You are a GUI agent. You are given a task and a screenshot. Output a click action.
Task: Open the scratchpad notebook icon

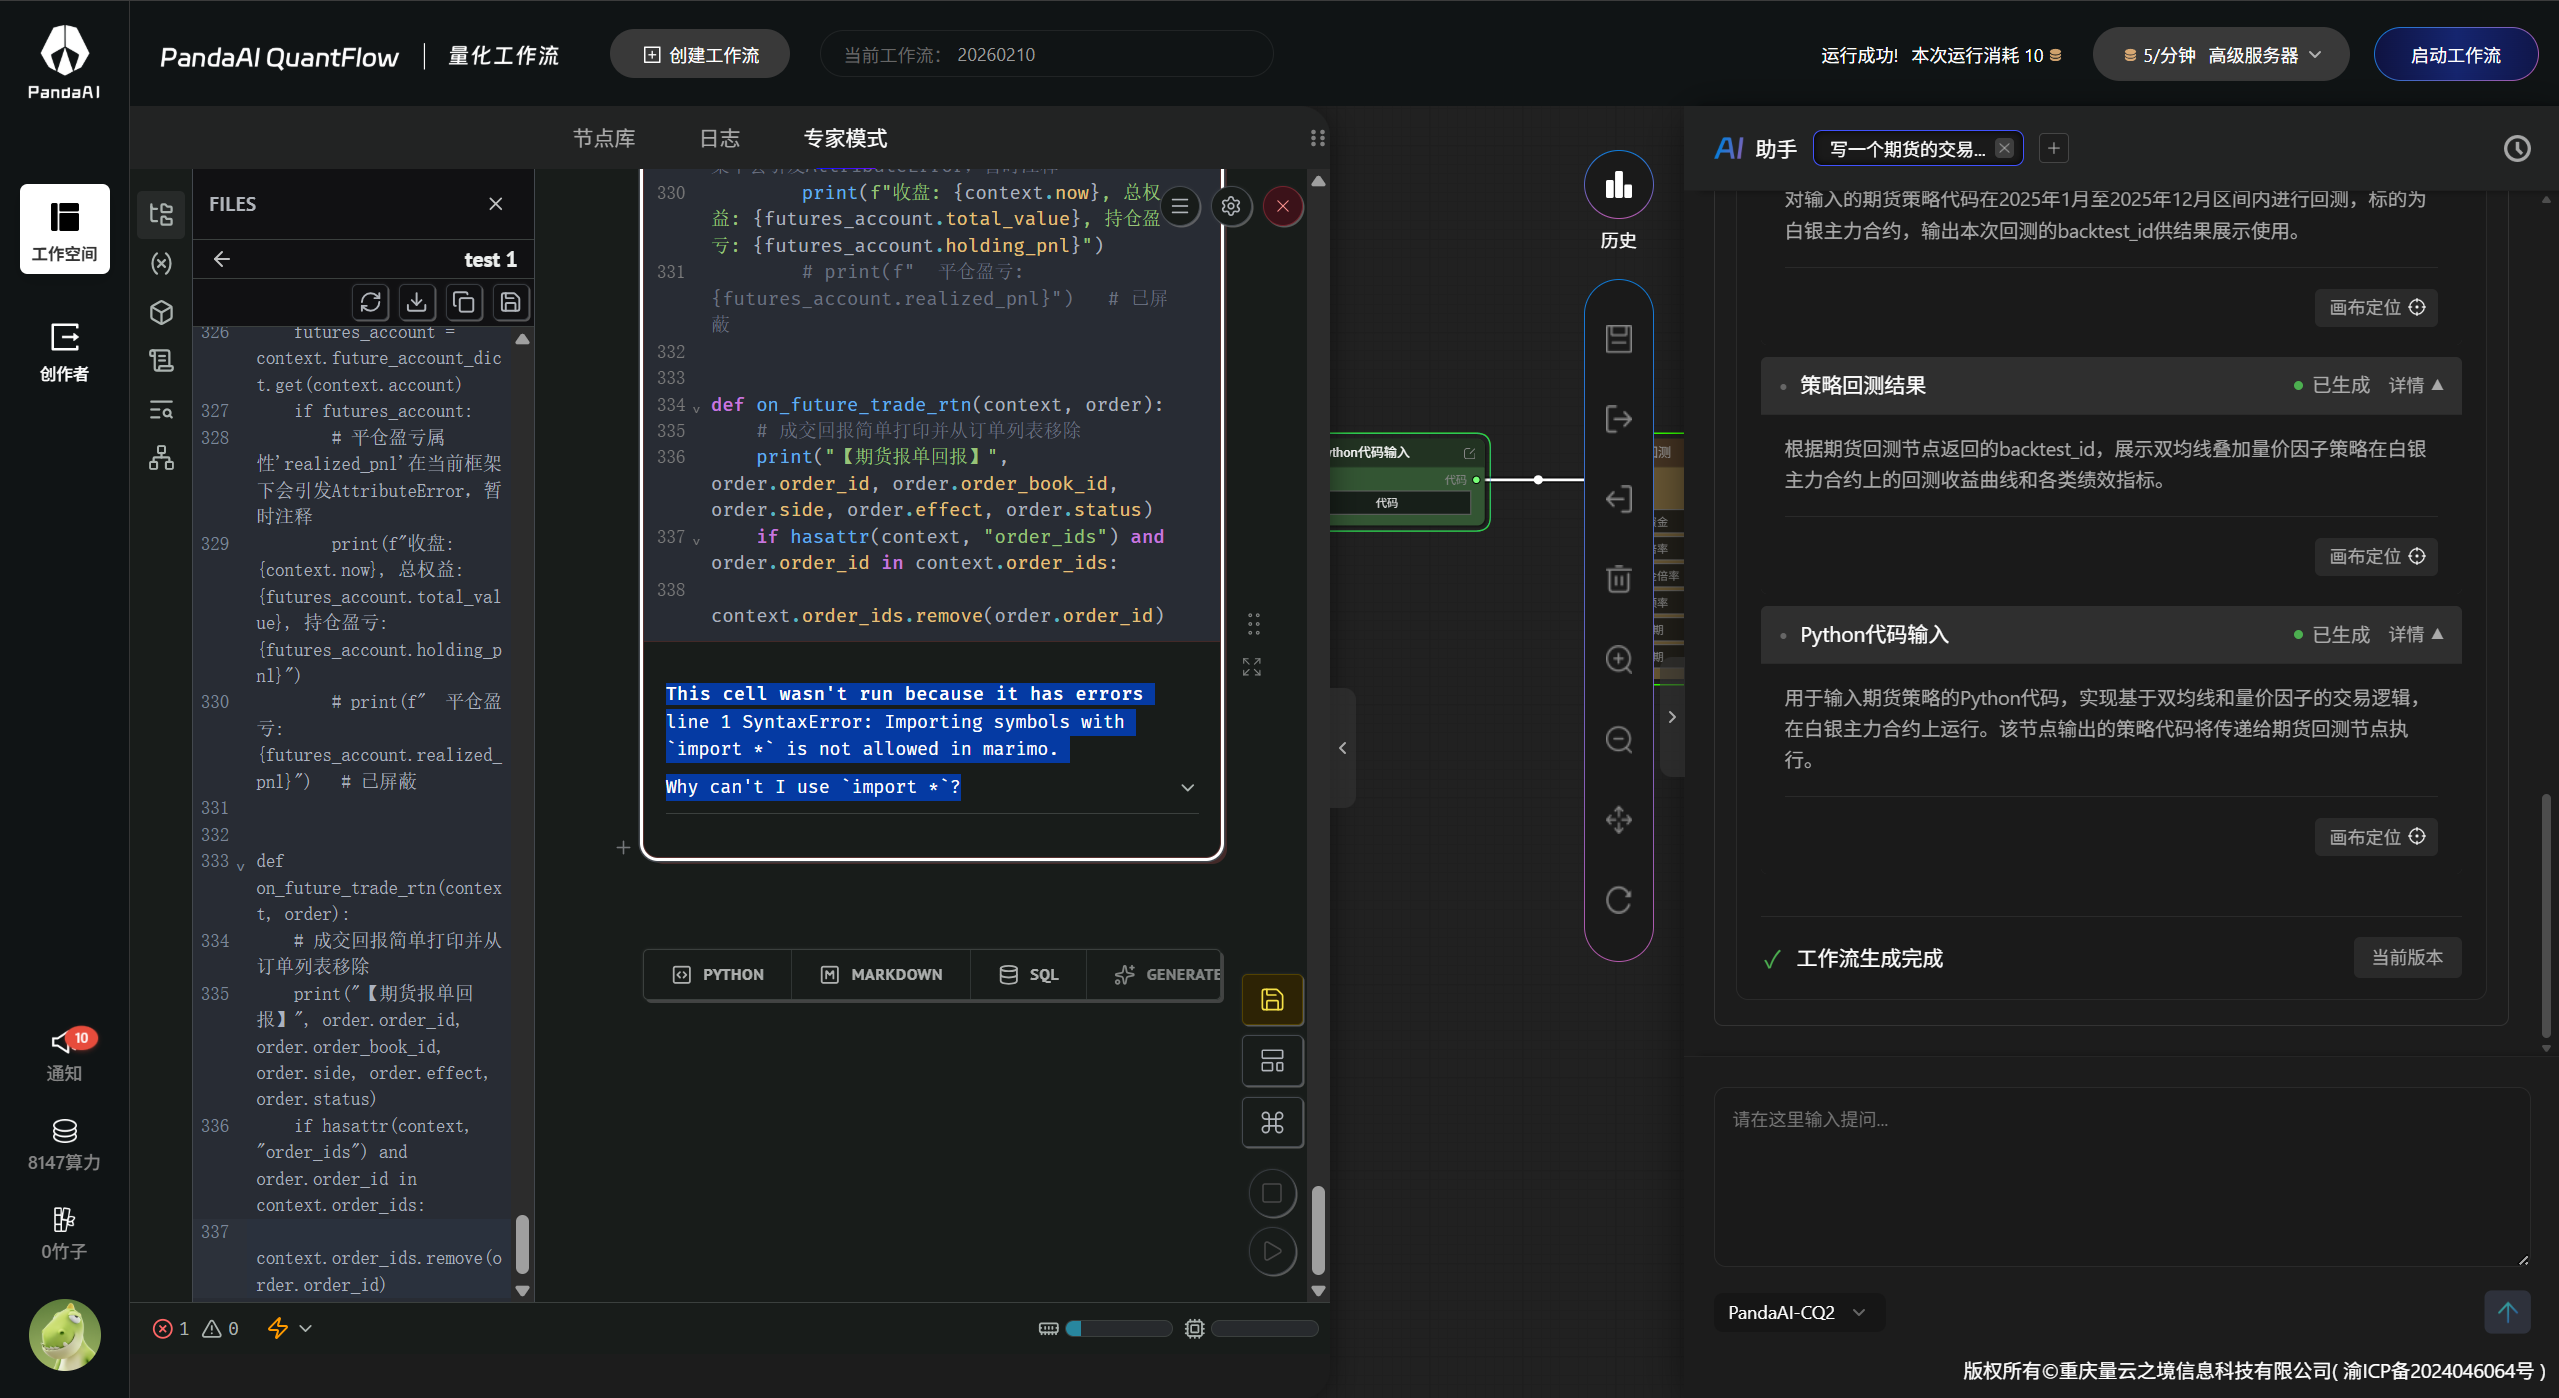click(161, 361)
